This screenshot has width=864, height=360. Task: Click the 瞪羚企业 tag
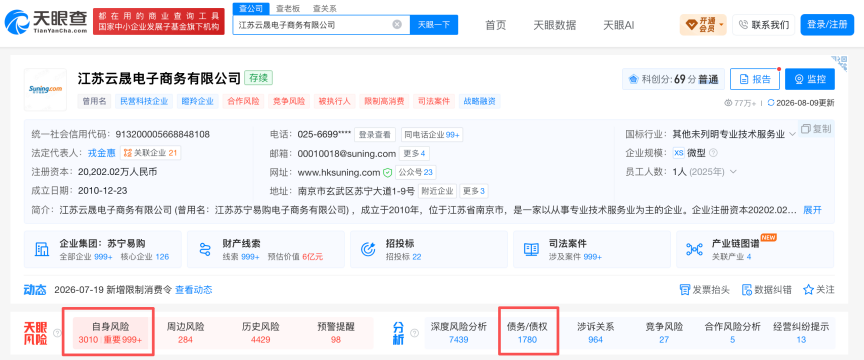pyautogui.click(x=197, y=101)
